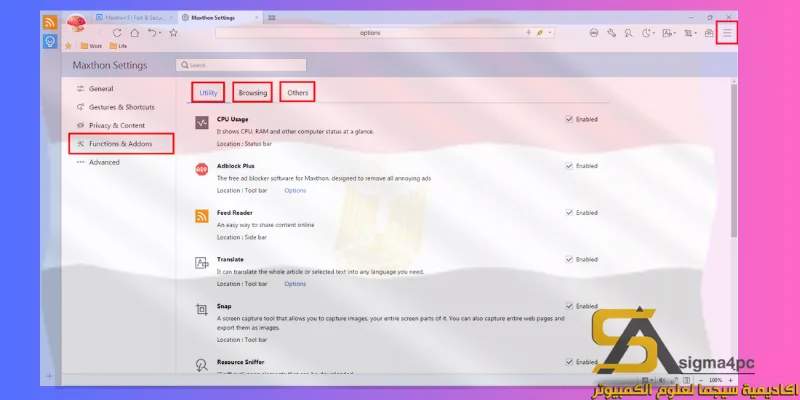
Task: Open the blue Maxnote sidebar icon
Action: 50,41
